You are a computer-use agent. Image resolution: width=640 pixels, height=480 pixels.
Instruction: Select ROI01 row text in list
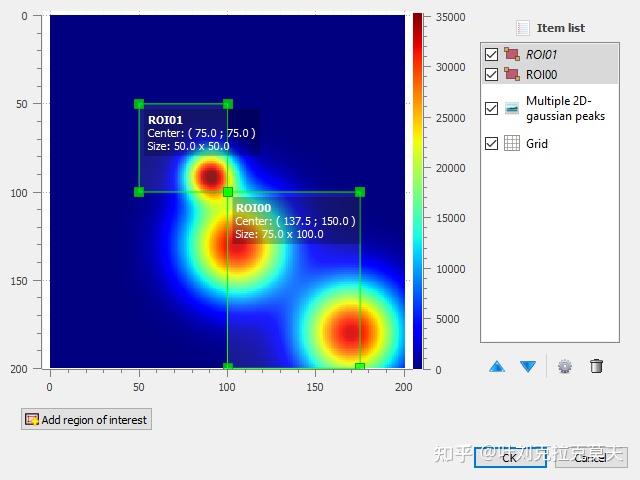[x=541, y=54]
